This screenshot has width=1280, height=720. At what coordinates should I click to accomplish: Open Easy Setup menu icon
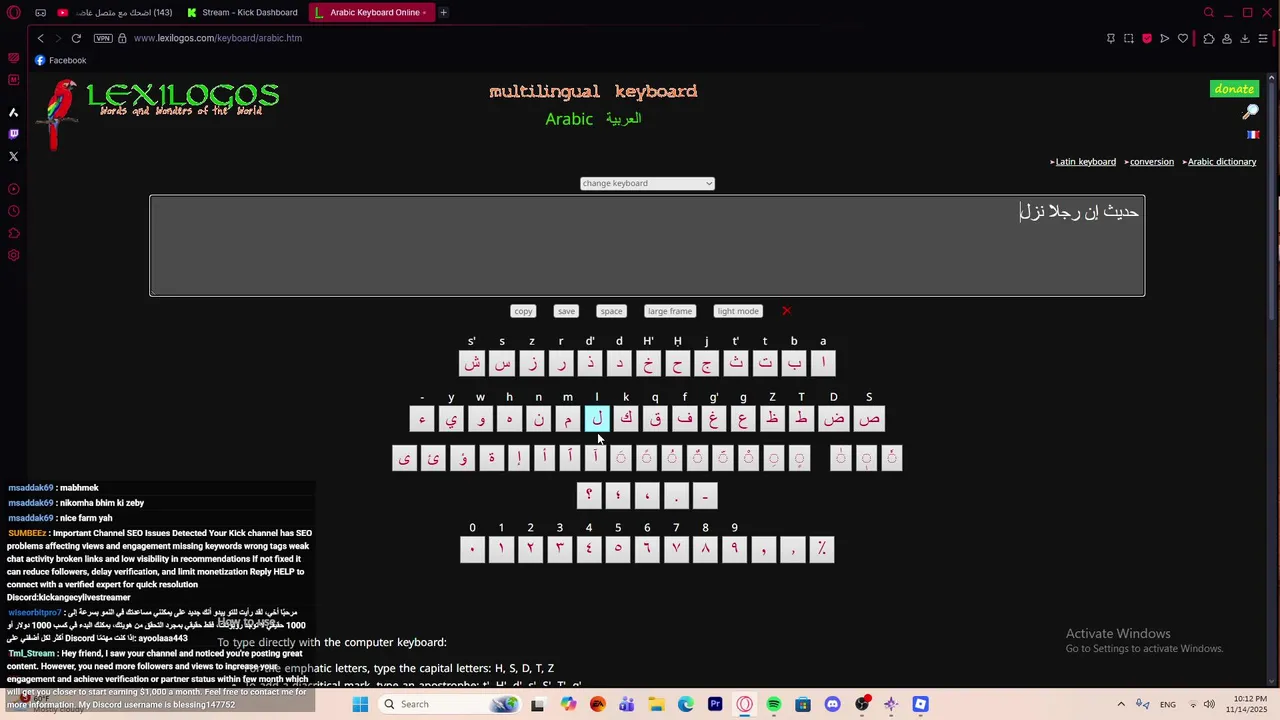pos(1264,38)
